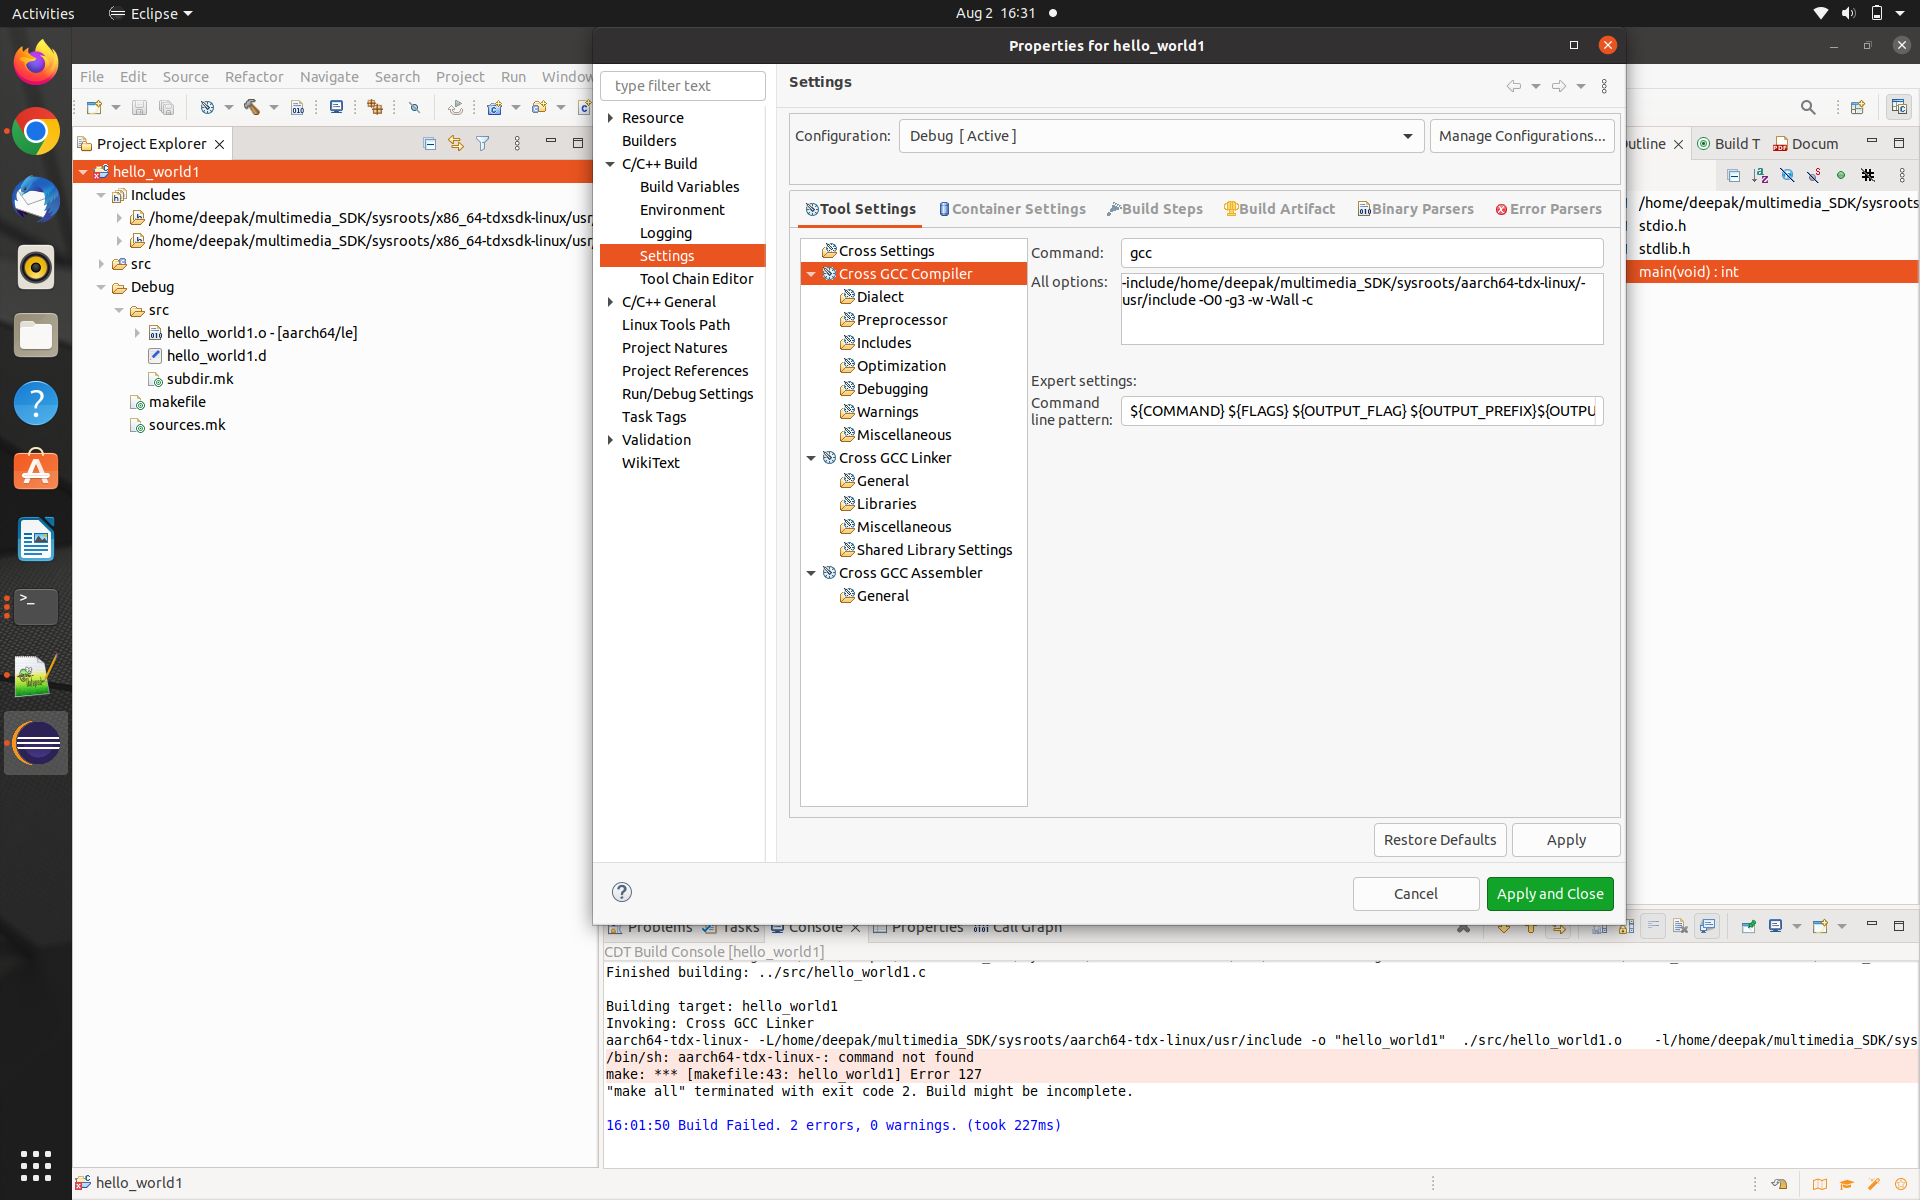Switch to the Container Settings tab
The height and width of the screenshot is (1200, 1920).
click(1012, 209)
